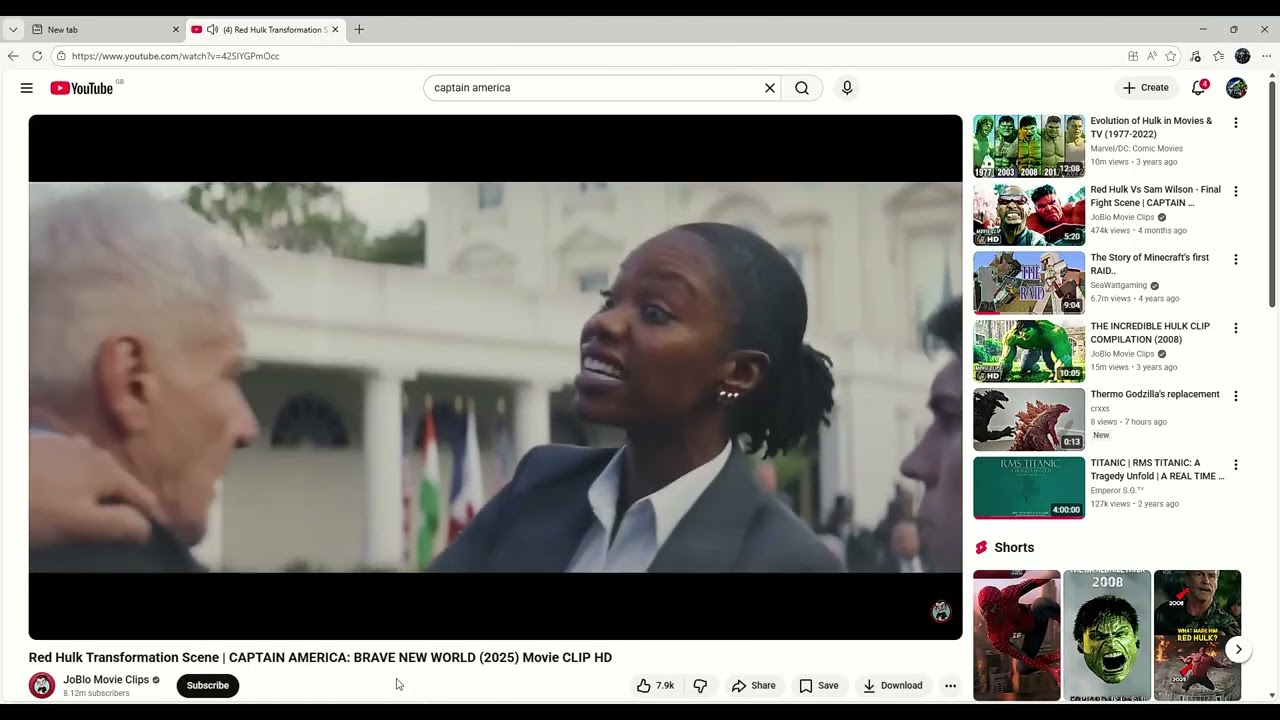The image size is (1280, 720).
Task: Open Red Hulk Vs Sam Wilson thumbnail
Action: (x=1029, y=215)
